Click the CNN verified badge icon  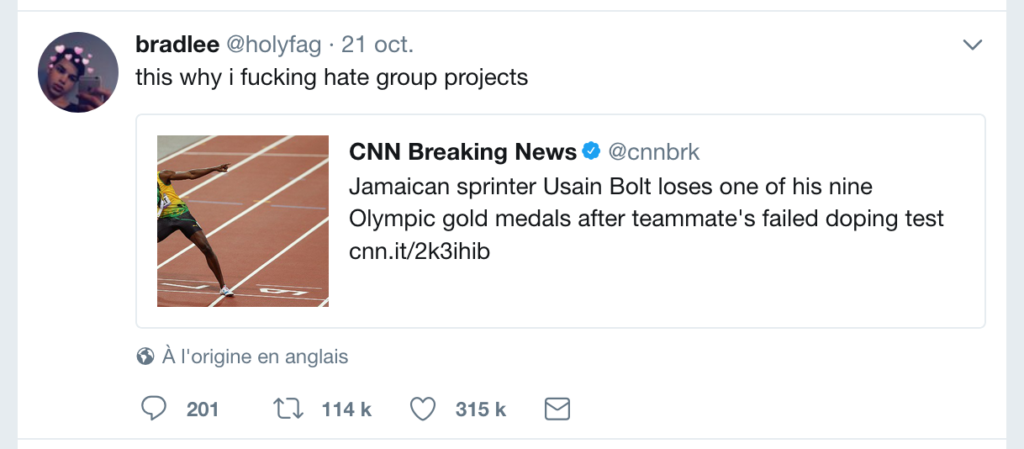tap(592, 151)
